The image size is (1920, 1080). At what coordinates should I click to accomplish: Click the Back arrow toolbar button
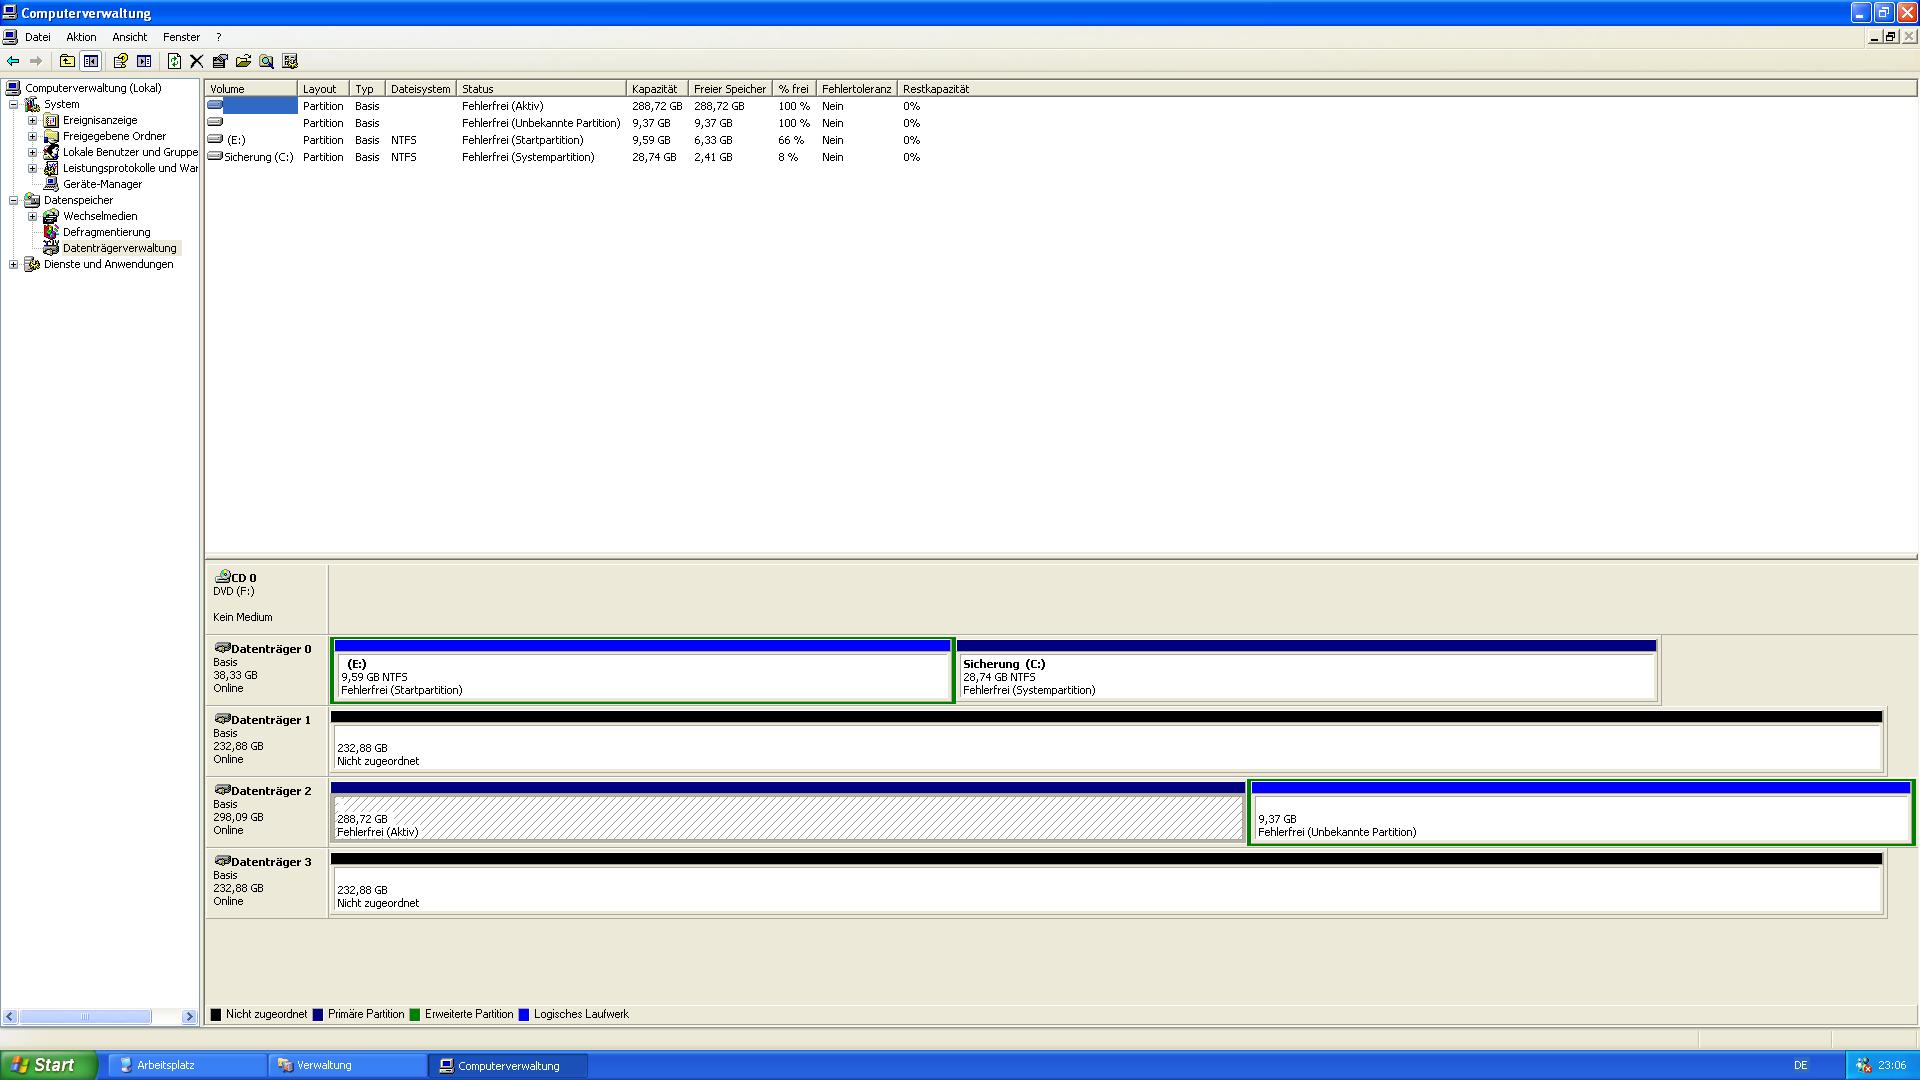(13, 61)
